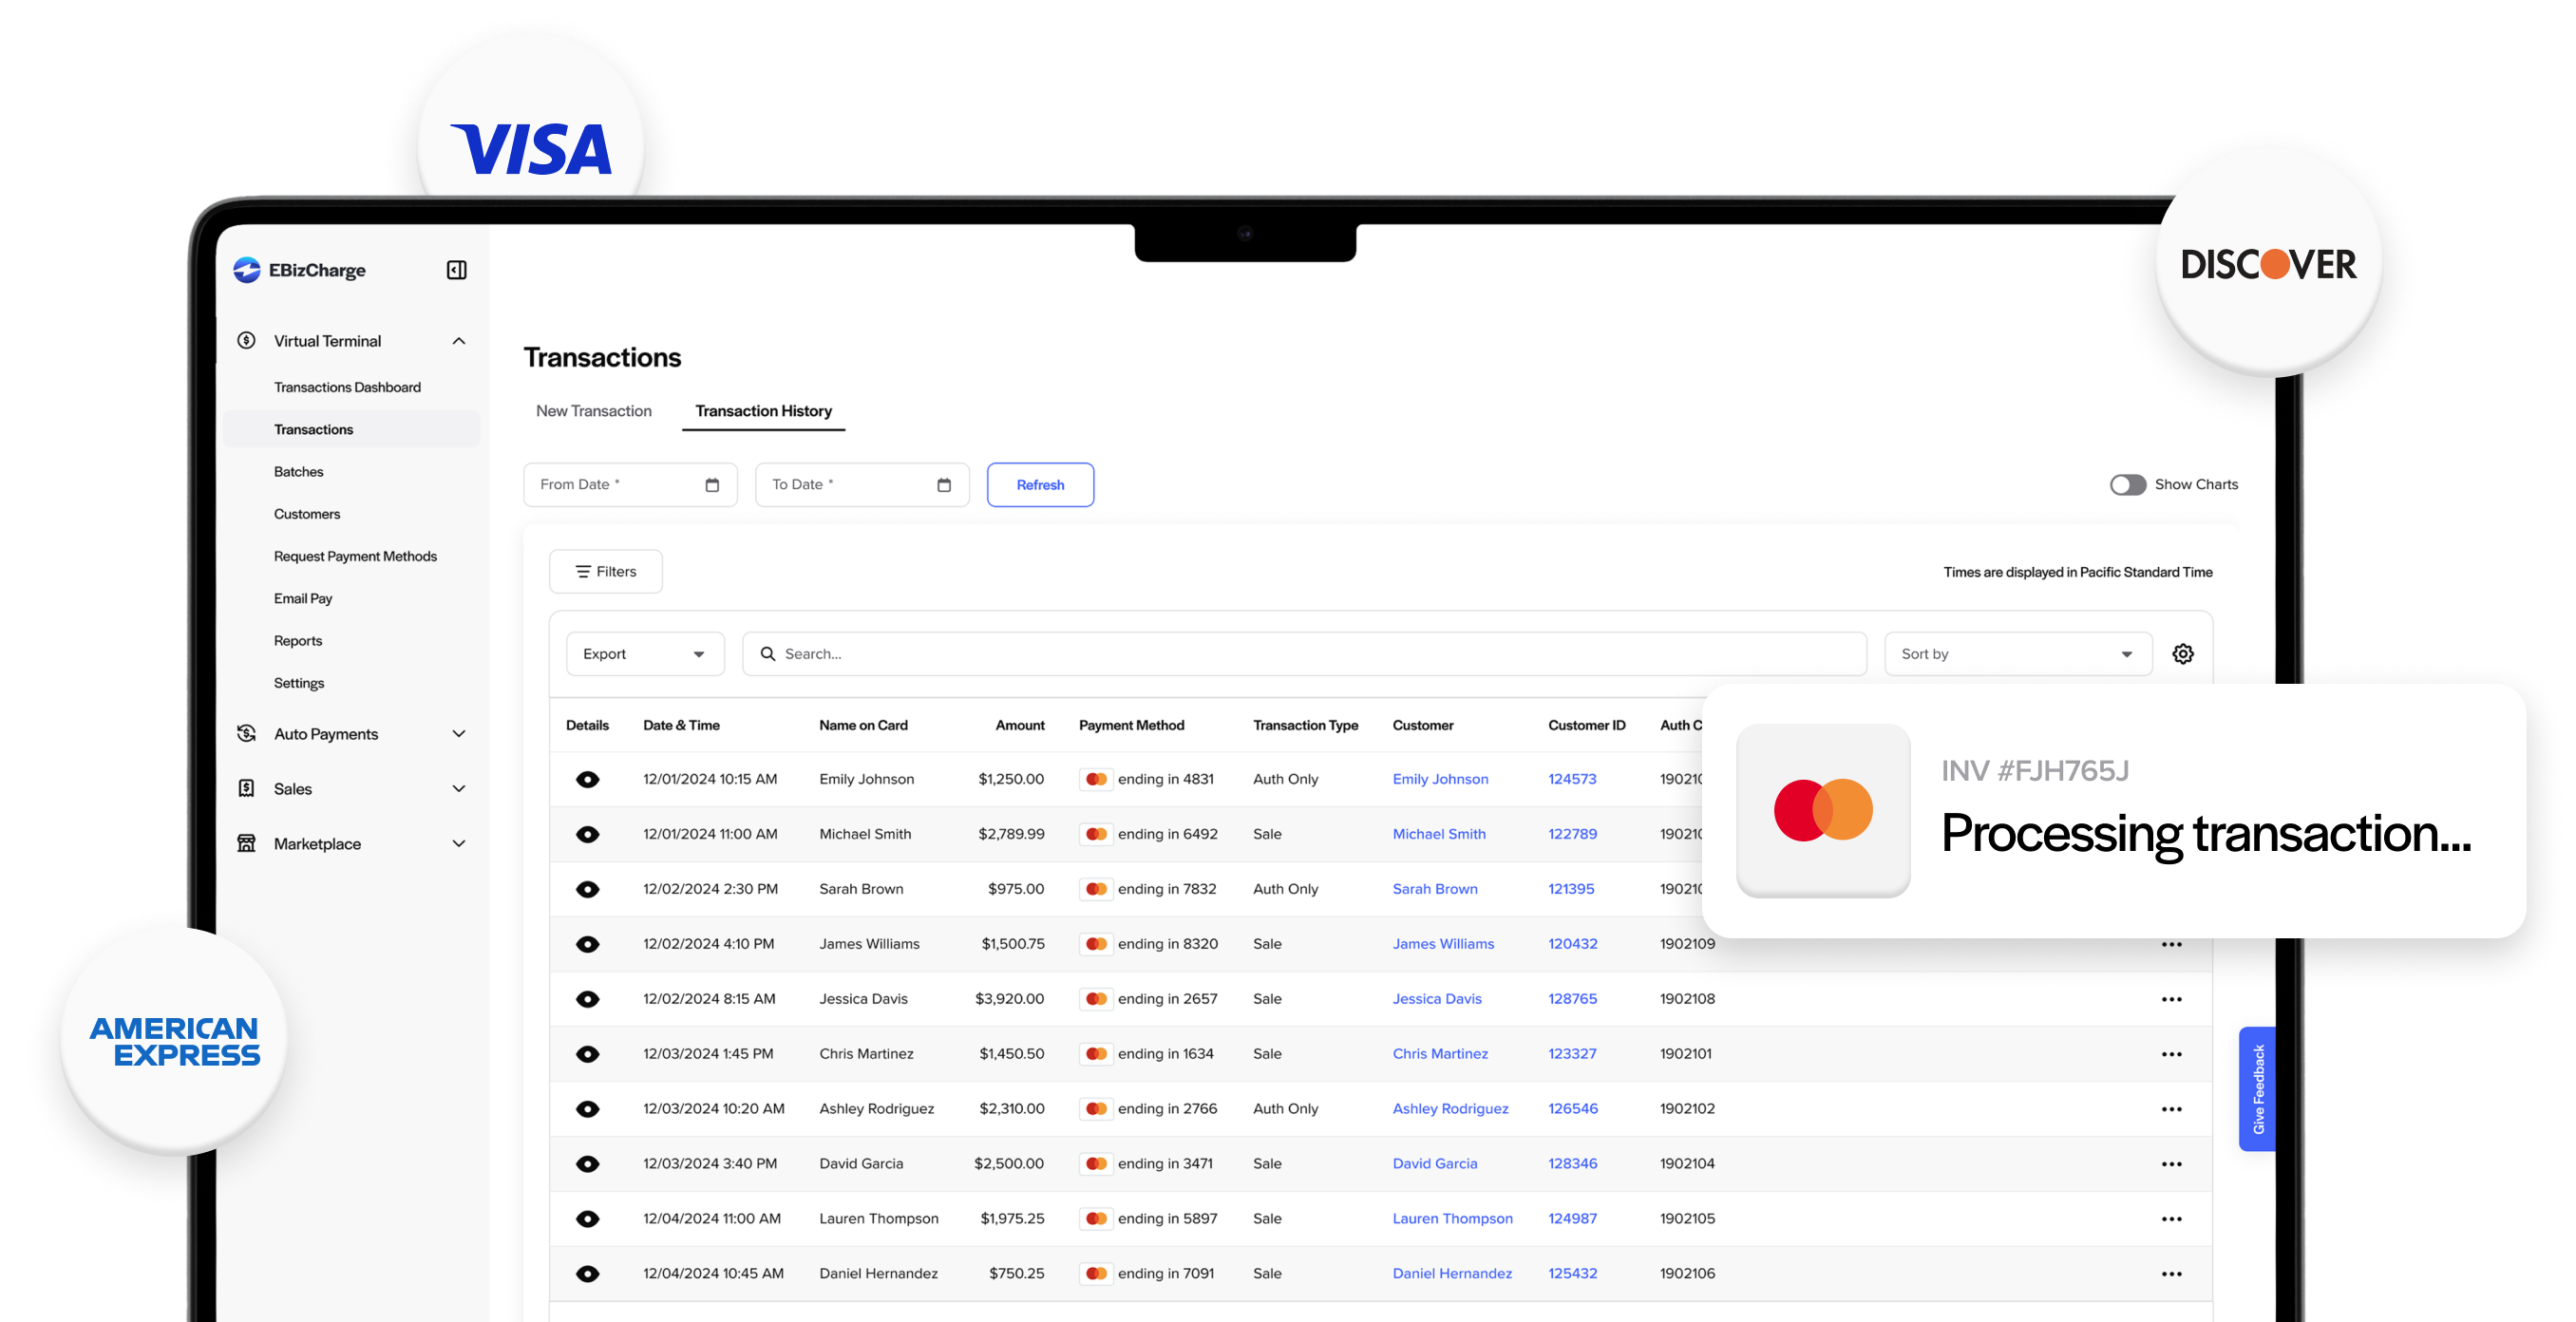This screenshot has height=1322, width=2576.
Task: Open more options for Jessica Davis row
Action: [2172, 1000]
